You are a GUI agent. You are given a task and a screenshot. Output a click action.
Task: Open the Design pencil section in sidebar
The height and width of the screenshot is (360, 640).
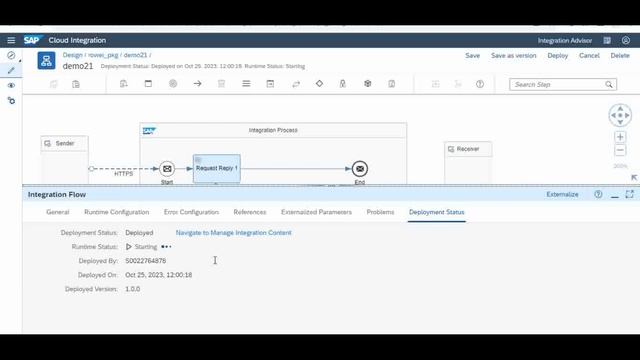pyautogui.click(x=11, y=70)
